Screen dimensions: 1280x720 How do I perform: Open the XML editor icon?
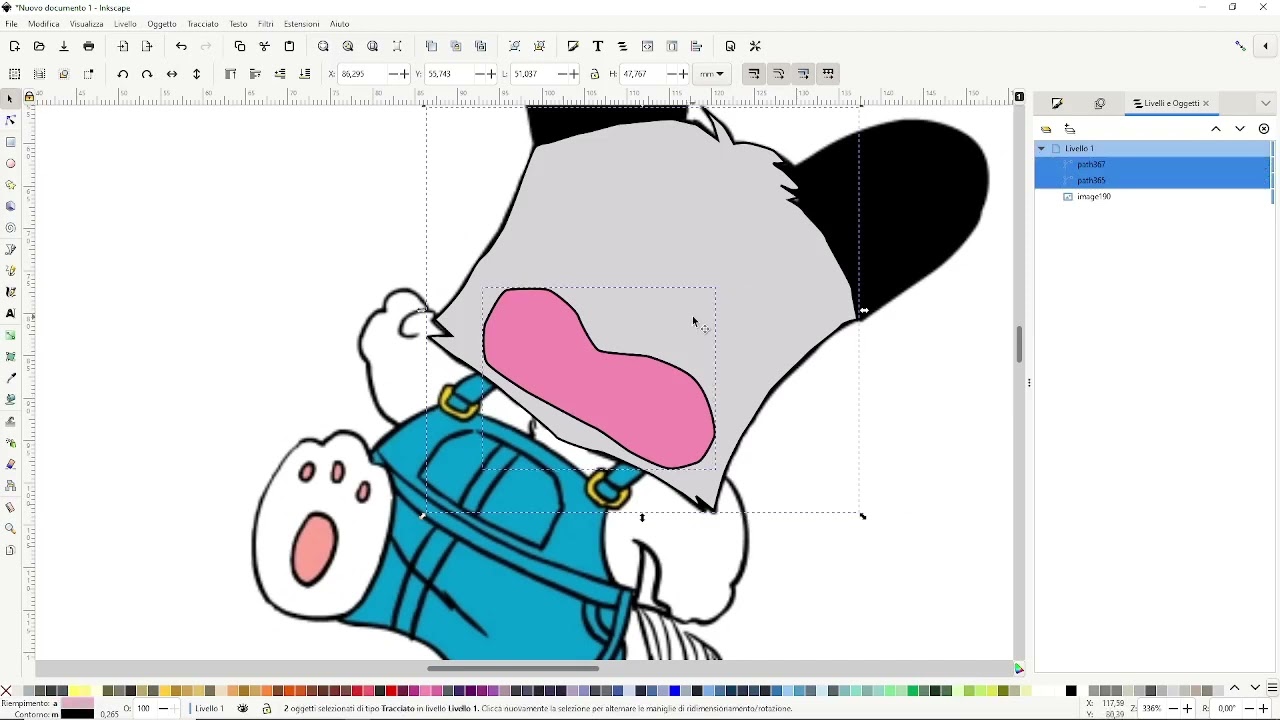pos(648,47)
